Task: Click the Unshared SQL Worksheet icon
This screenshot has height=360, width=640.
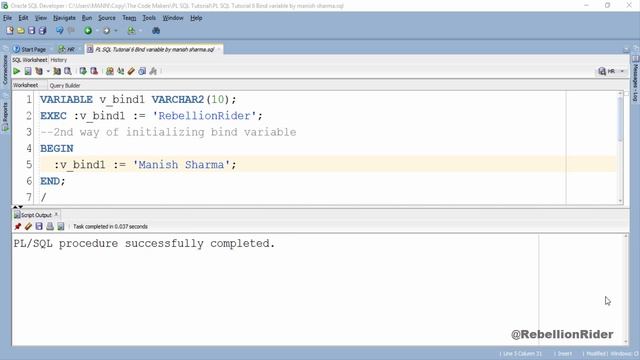Action: [x=109, y=71]
